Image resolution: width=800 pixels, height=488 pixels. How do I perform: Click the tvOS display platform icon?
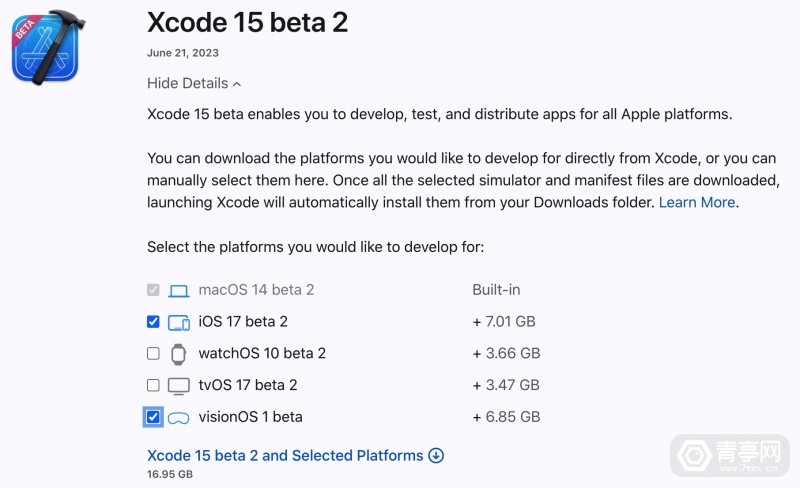[x=178, y=385]
